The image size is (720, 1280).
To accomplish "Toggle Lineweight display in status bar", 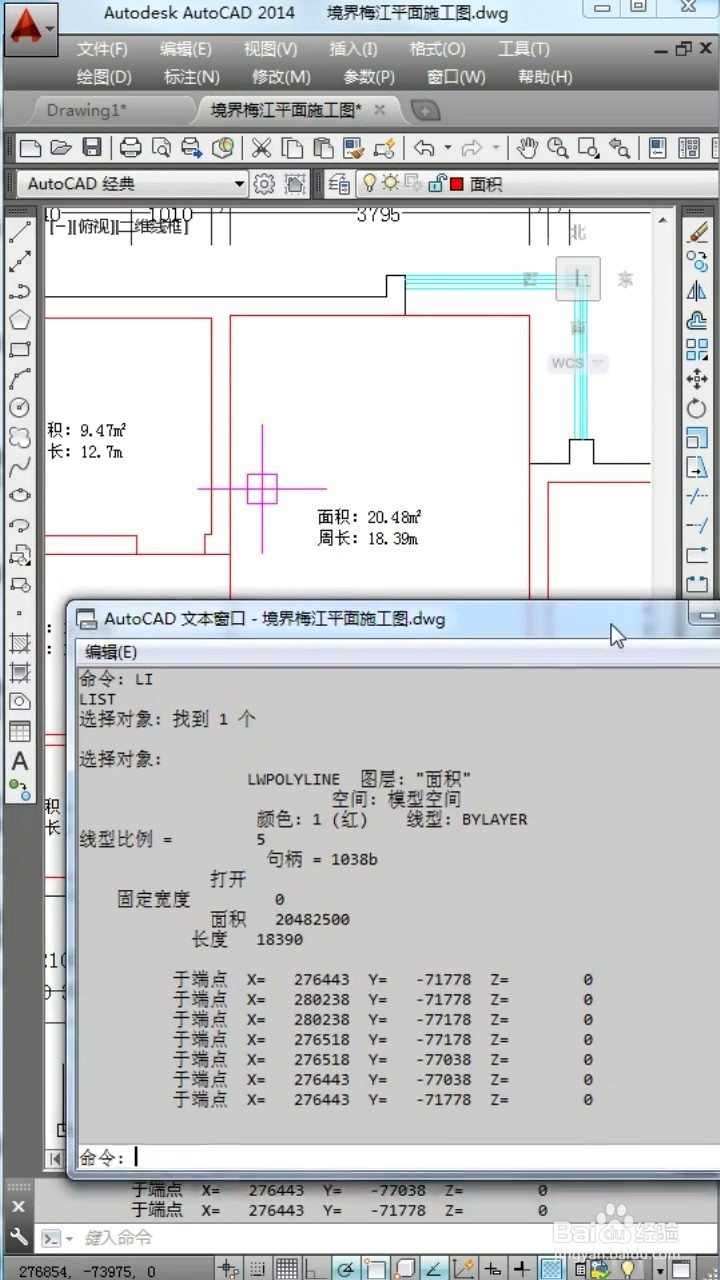I will click(521, 1270).
